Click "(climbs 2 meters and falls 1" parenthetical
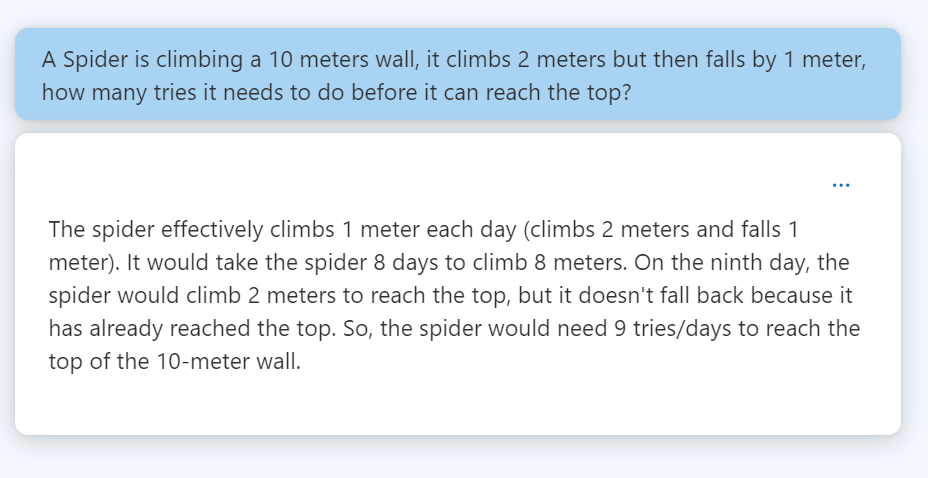Viewport: 928px width, 478px height. 659,230
